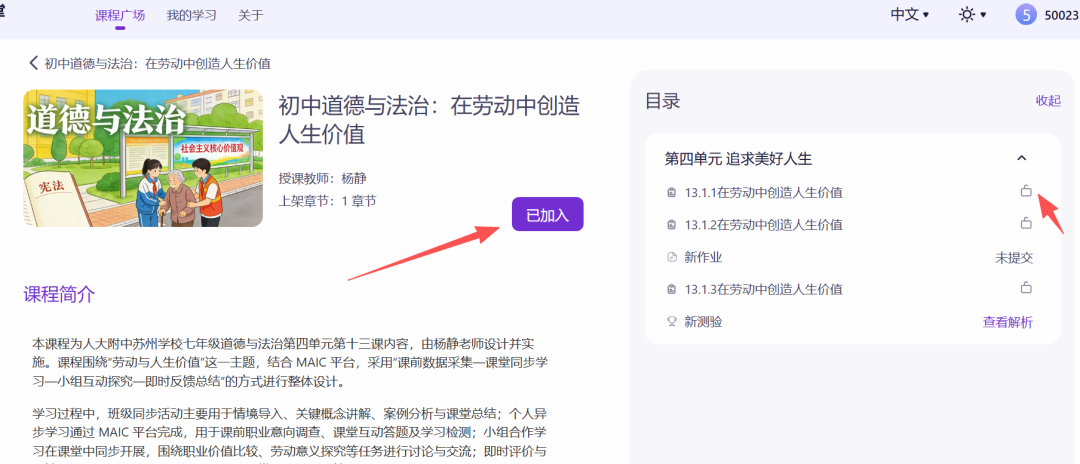Viewport: 1080px width, 464px height.
Task: Collapse the 第四单元 追求美好人生 chevron
Action: point(1022,158)
